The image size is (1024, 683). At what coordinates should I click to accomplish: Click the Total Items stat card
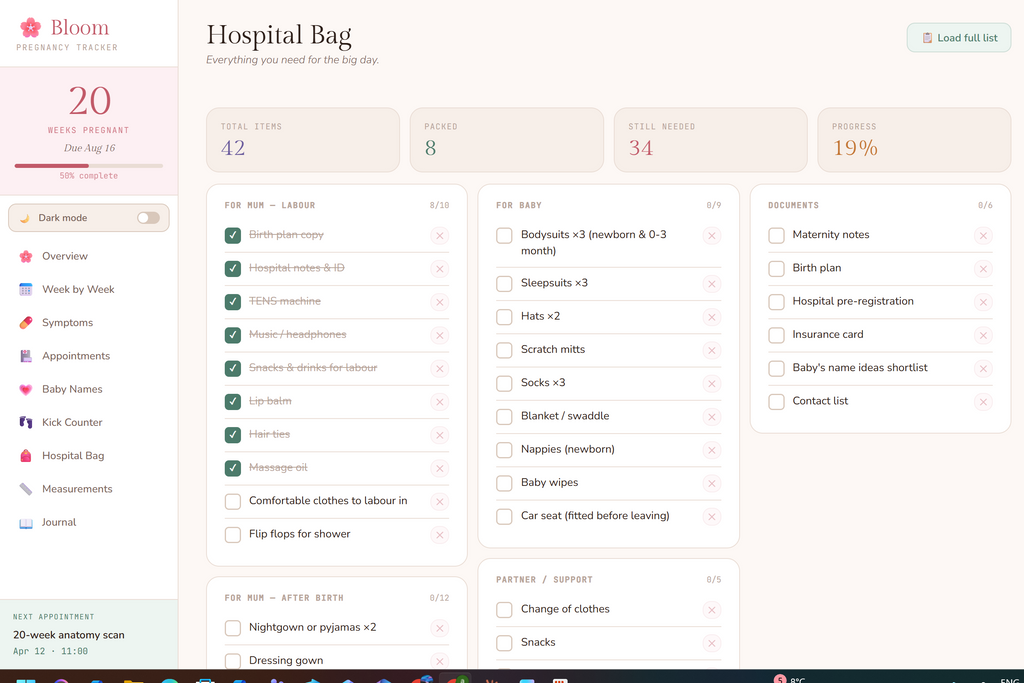[x=303, y=140]
